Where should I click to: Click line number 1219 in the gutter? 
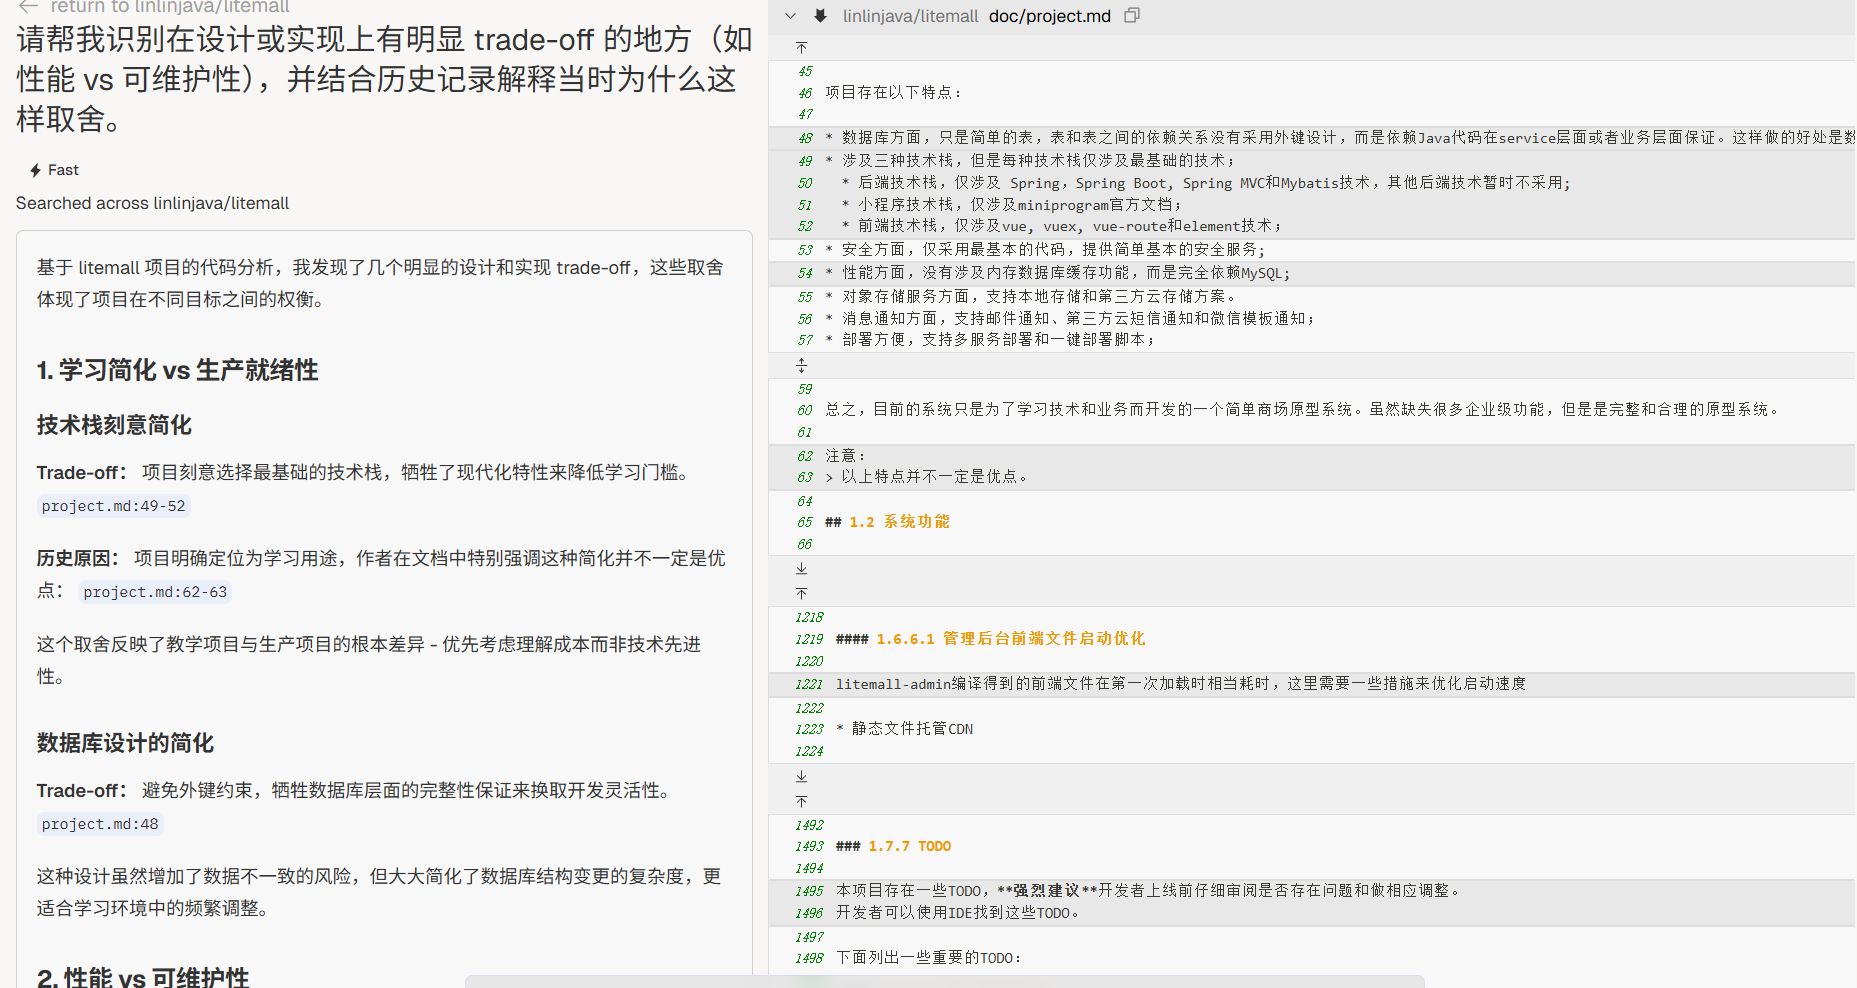[809, 639]
